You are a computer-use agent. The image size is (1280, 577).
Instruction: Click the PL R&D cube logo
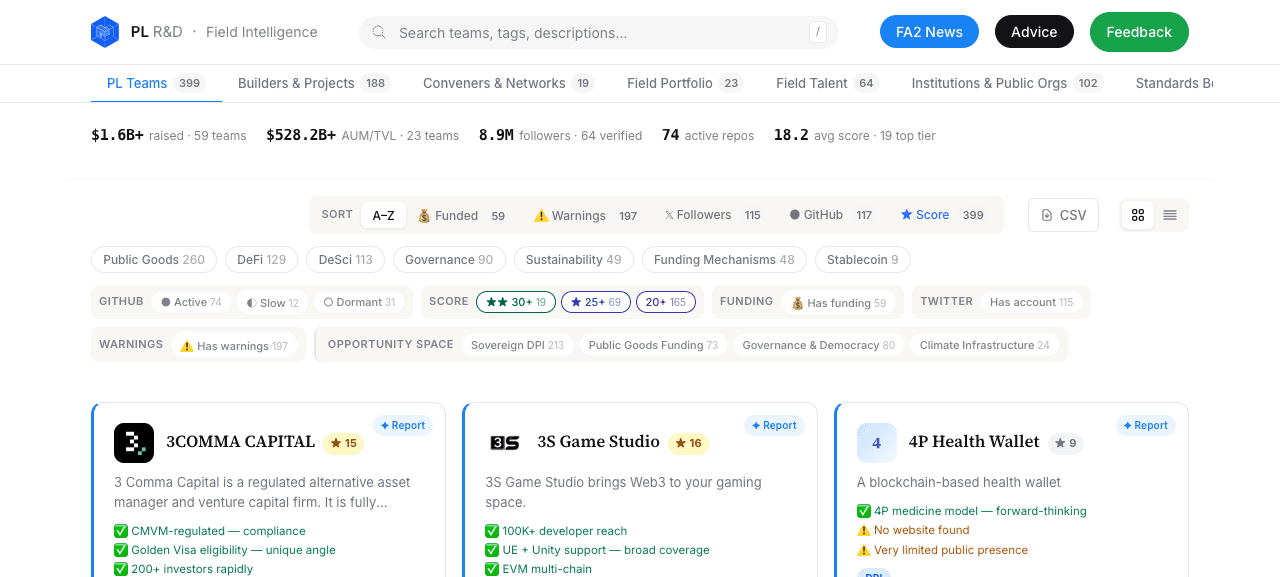(x=105, y=32)
